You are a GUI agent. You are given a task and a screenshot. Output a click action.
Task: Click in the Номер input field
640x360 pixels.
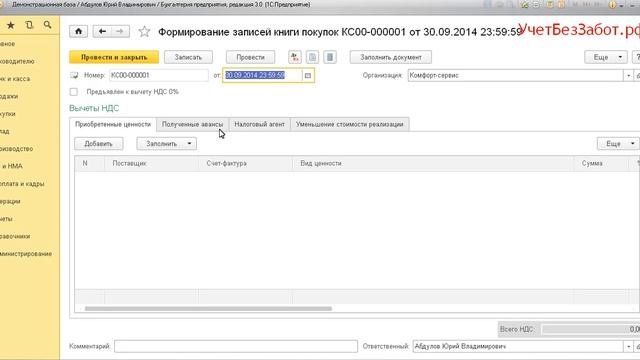158,76
